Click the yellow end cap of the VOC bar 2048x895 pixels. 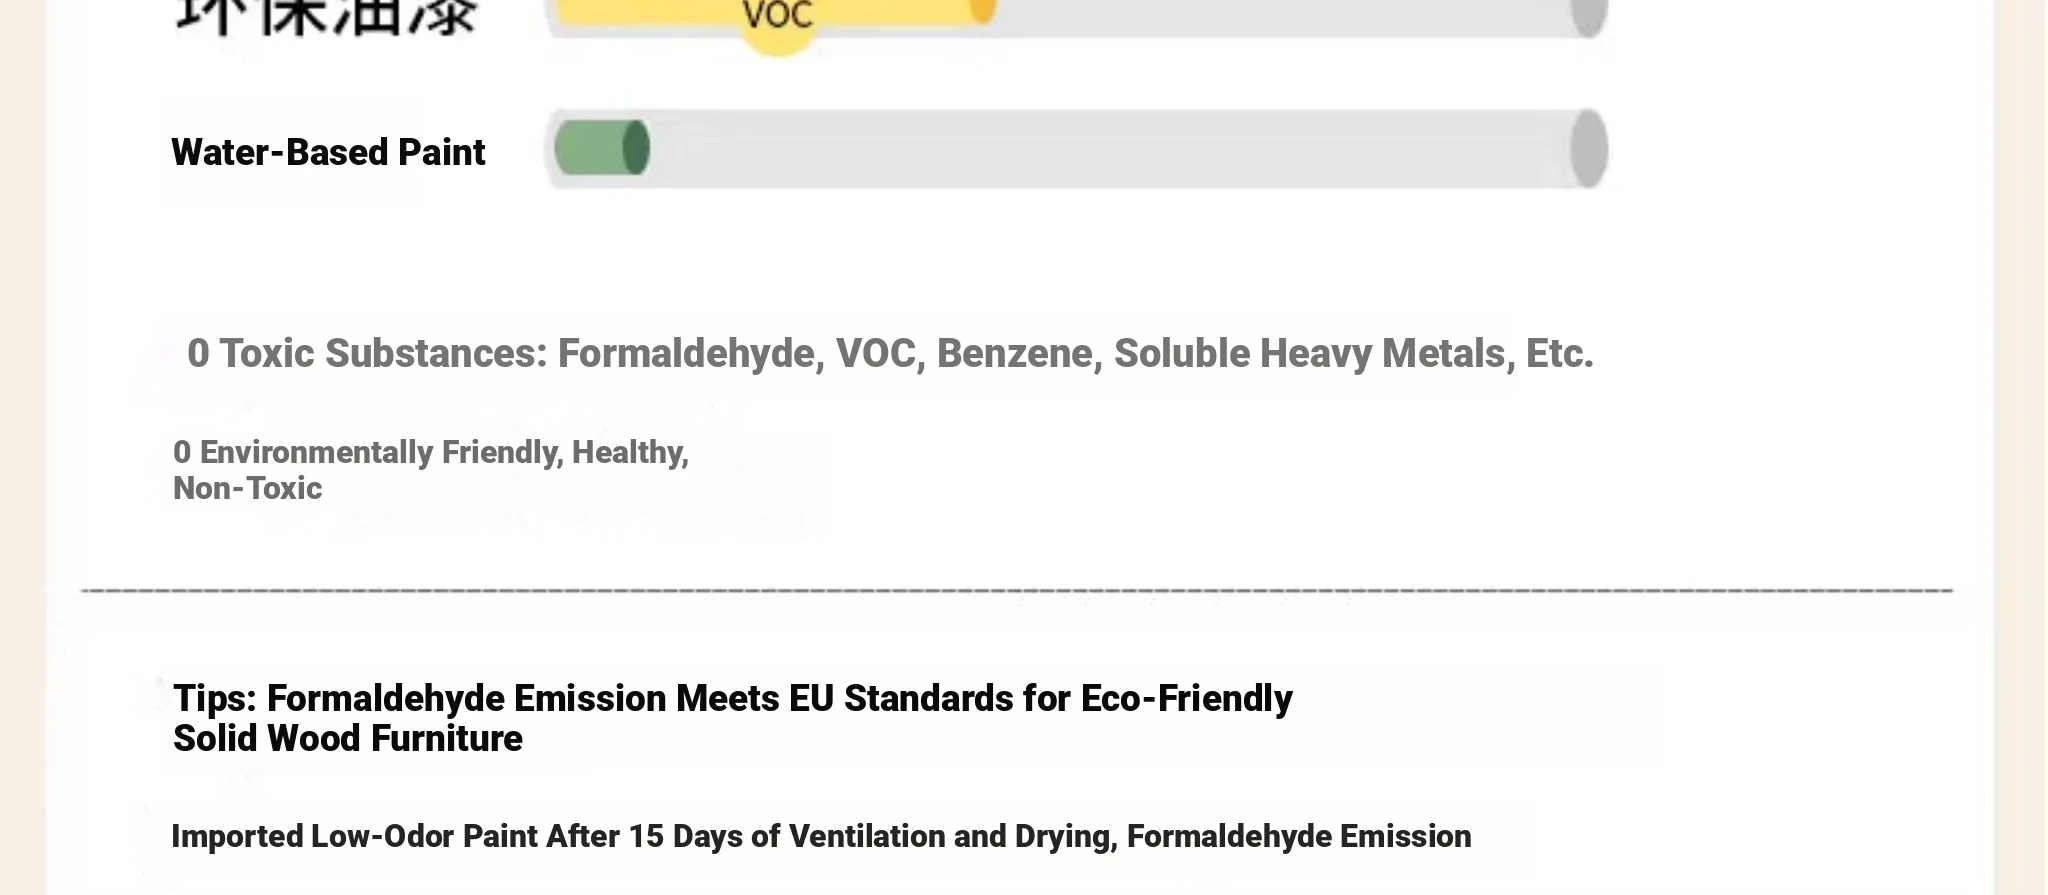(x=983, y=10)
